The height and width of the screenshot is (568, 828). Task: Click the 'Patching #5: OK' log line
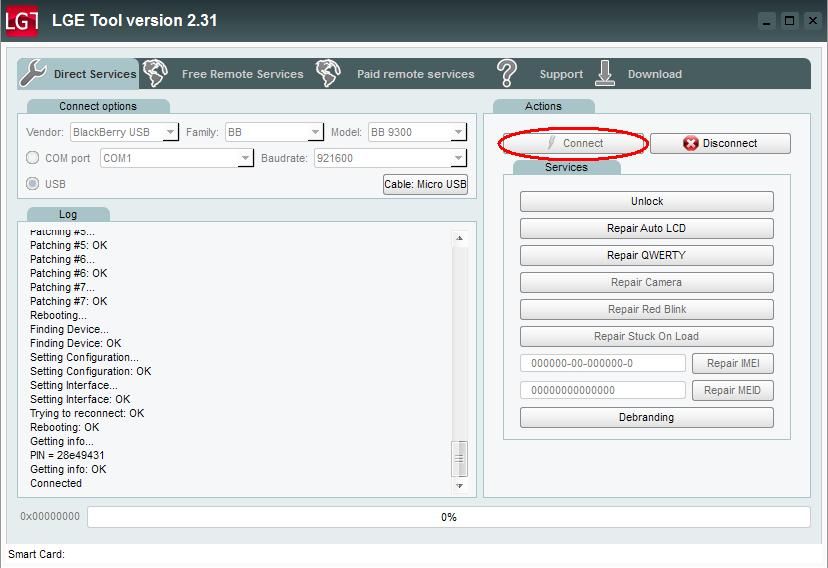click(x=69, y=245)
